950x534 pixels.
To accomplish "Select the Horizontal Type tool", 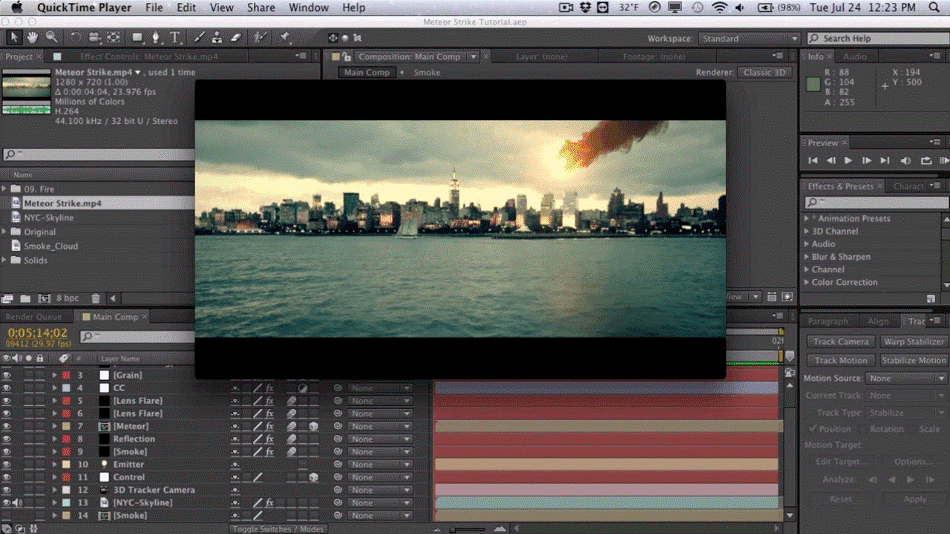I will pyautogui.click(x=175, y=38).
